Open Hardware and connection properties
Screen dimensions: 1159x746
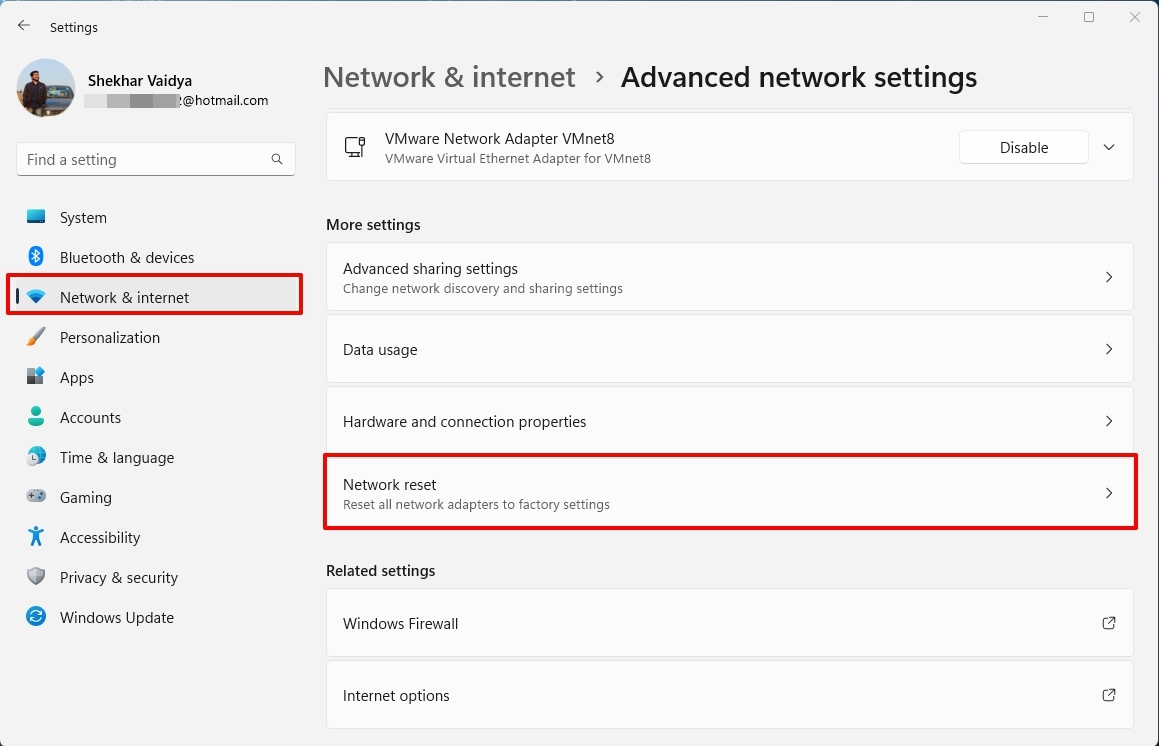730,421
